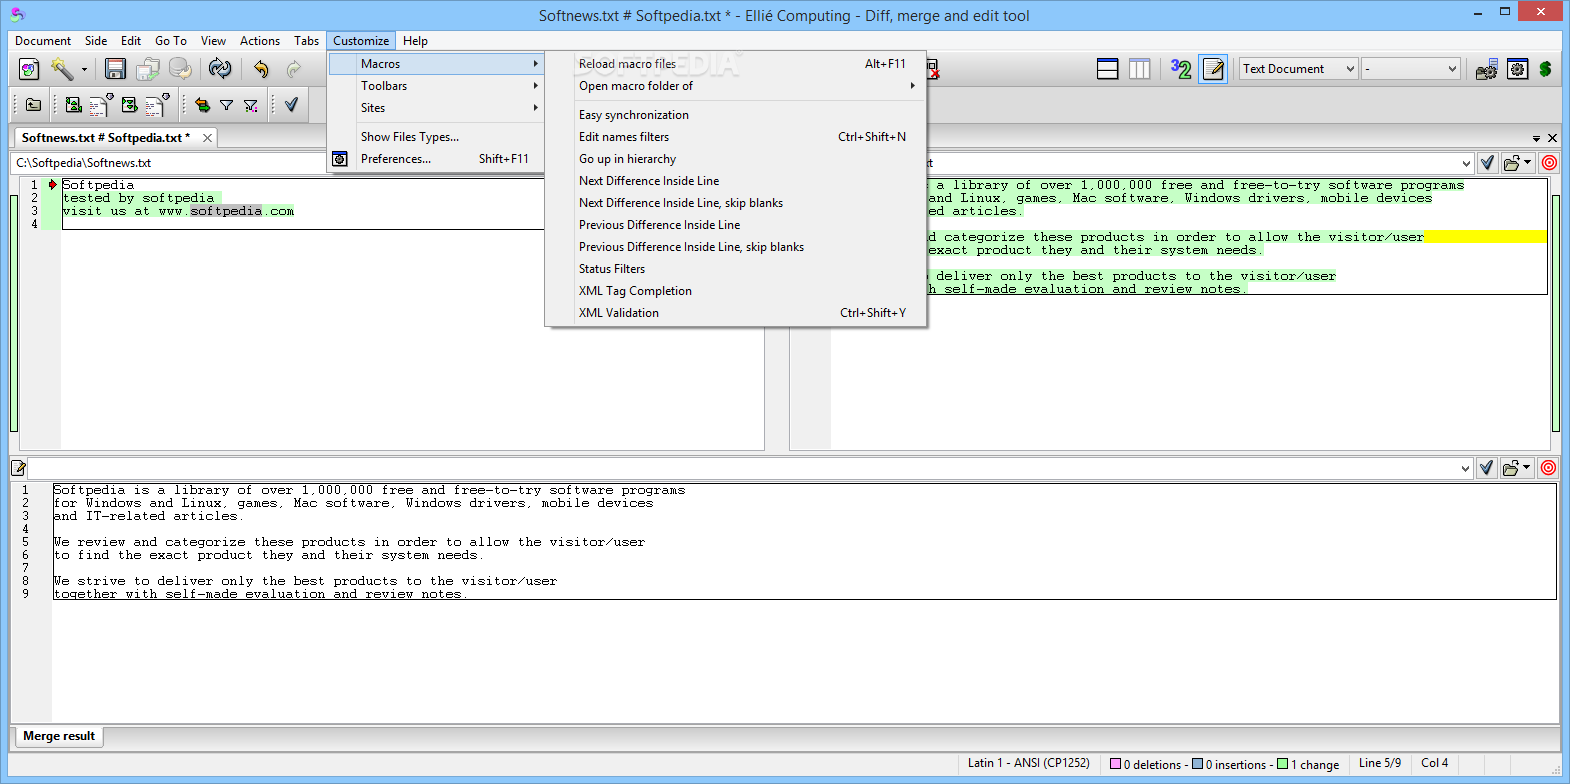Open the Help menu

(x=415, y=41)
